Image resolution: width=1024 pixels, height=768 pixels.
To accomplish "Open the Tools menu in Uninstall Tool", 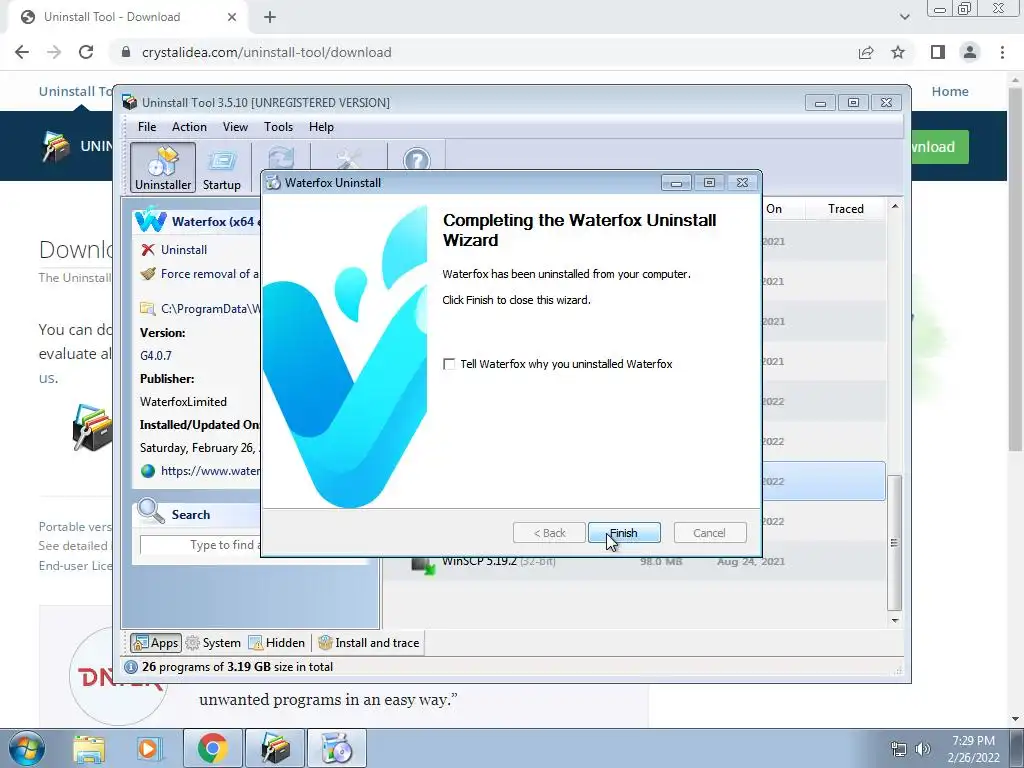I will click(278, 127).
